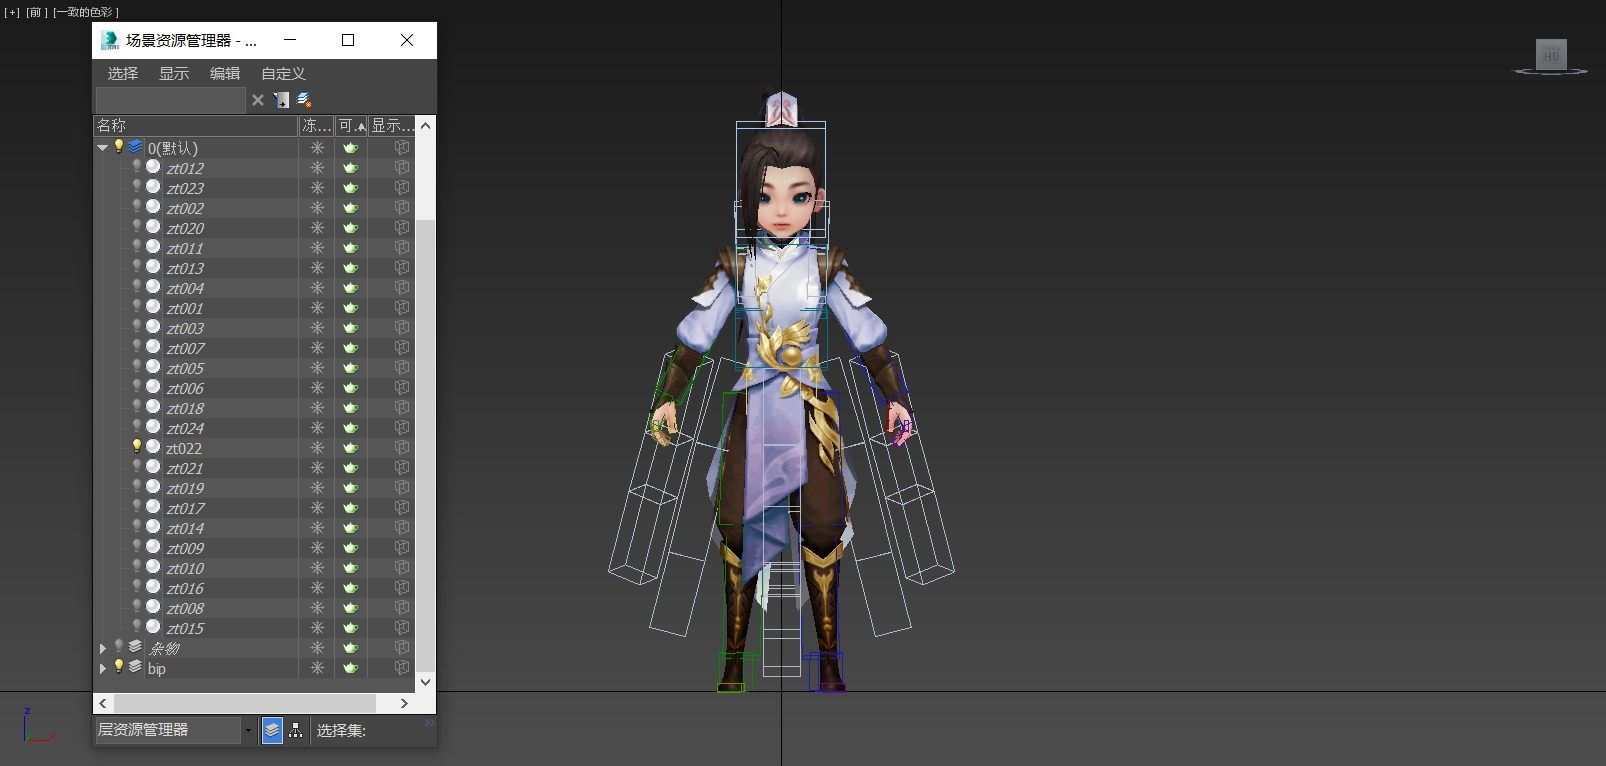Click renderable teapot icon for zt002
This screenshot has width=1606, height=766.
[x=351, y=208]
